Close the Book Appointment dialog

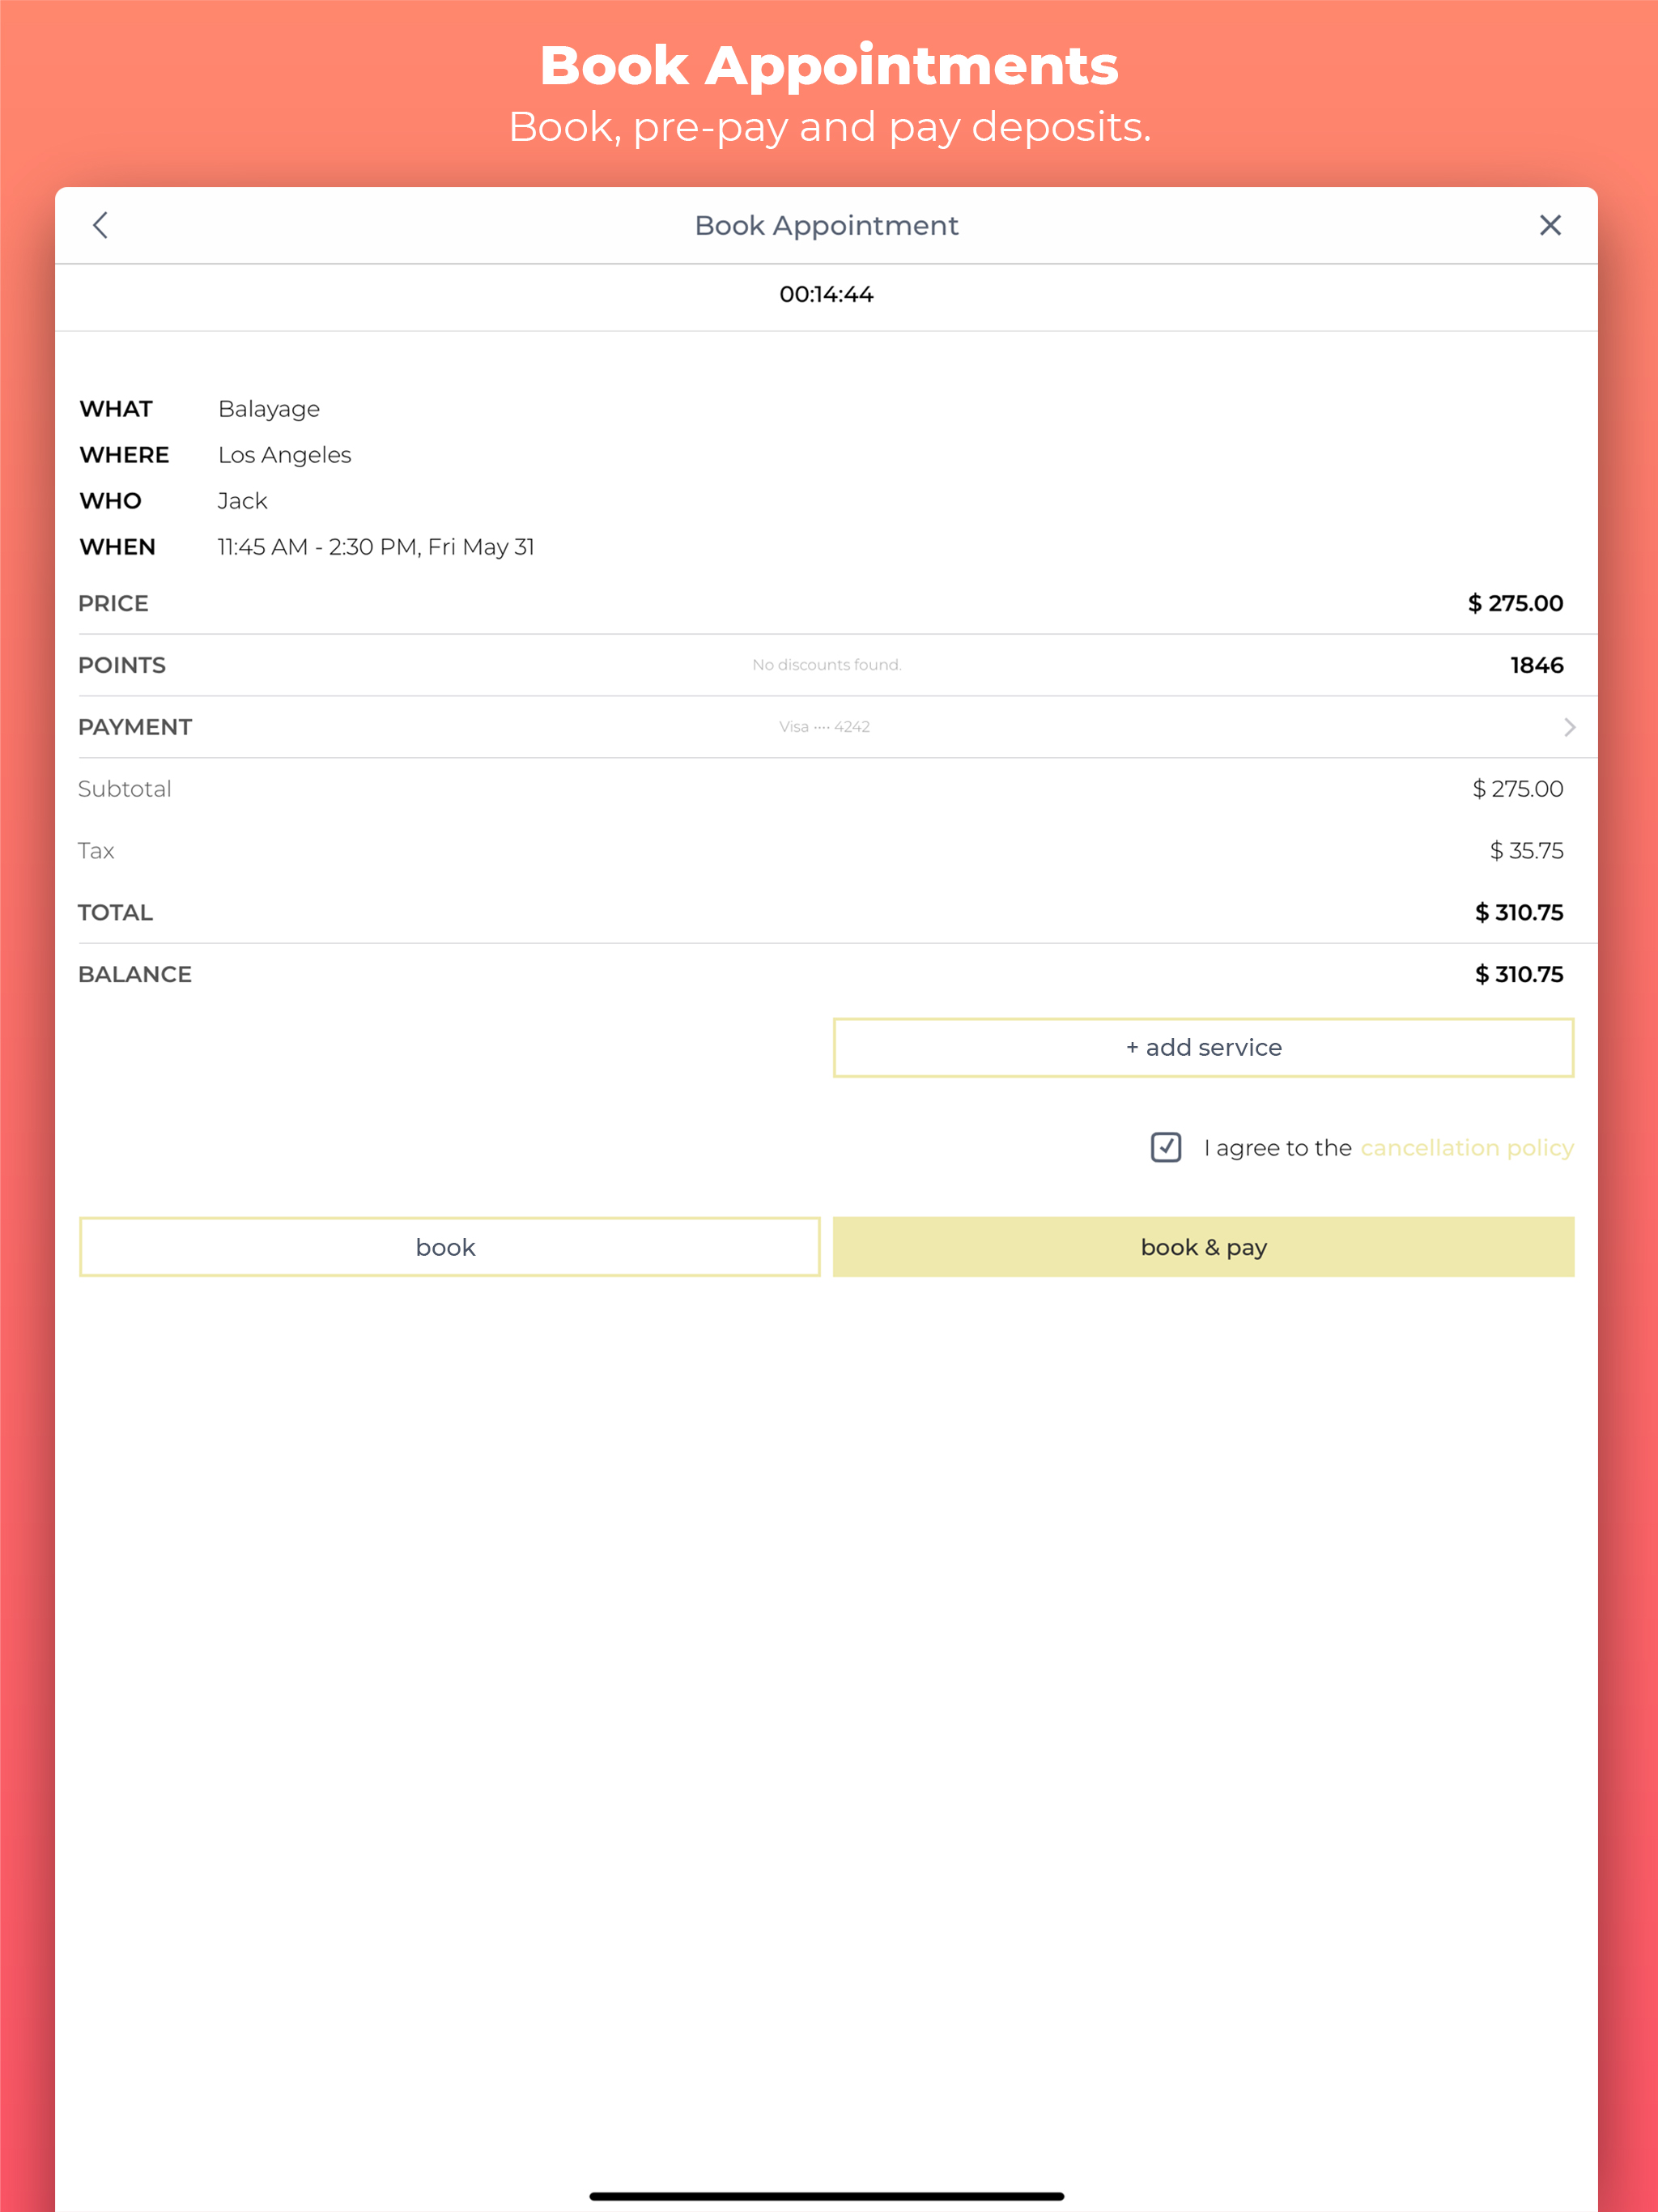pyautogui.click(x=1550, y=225)
